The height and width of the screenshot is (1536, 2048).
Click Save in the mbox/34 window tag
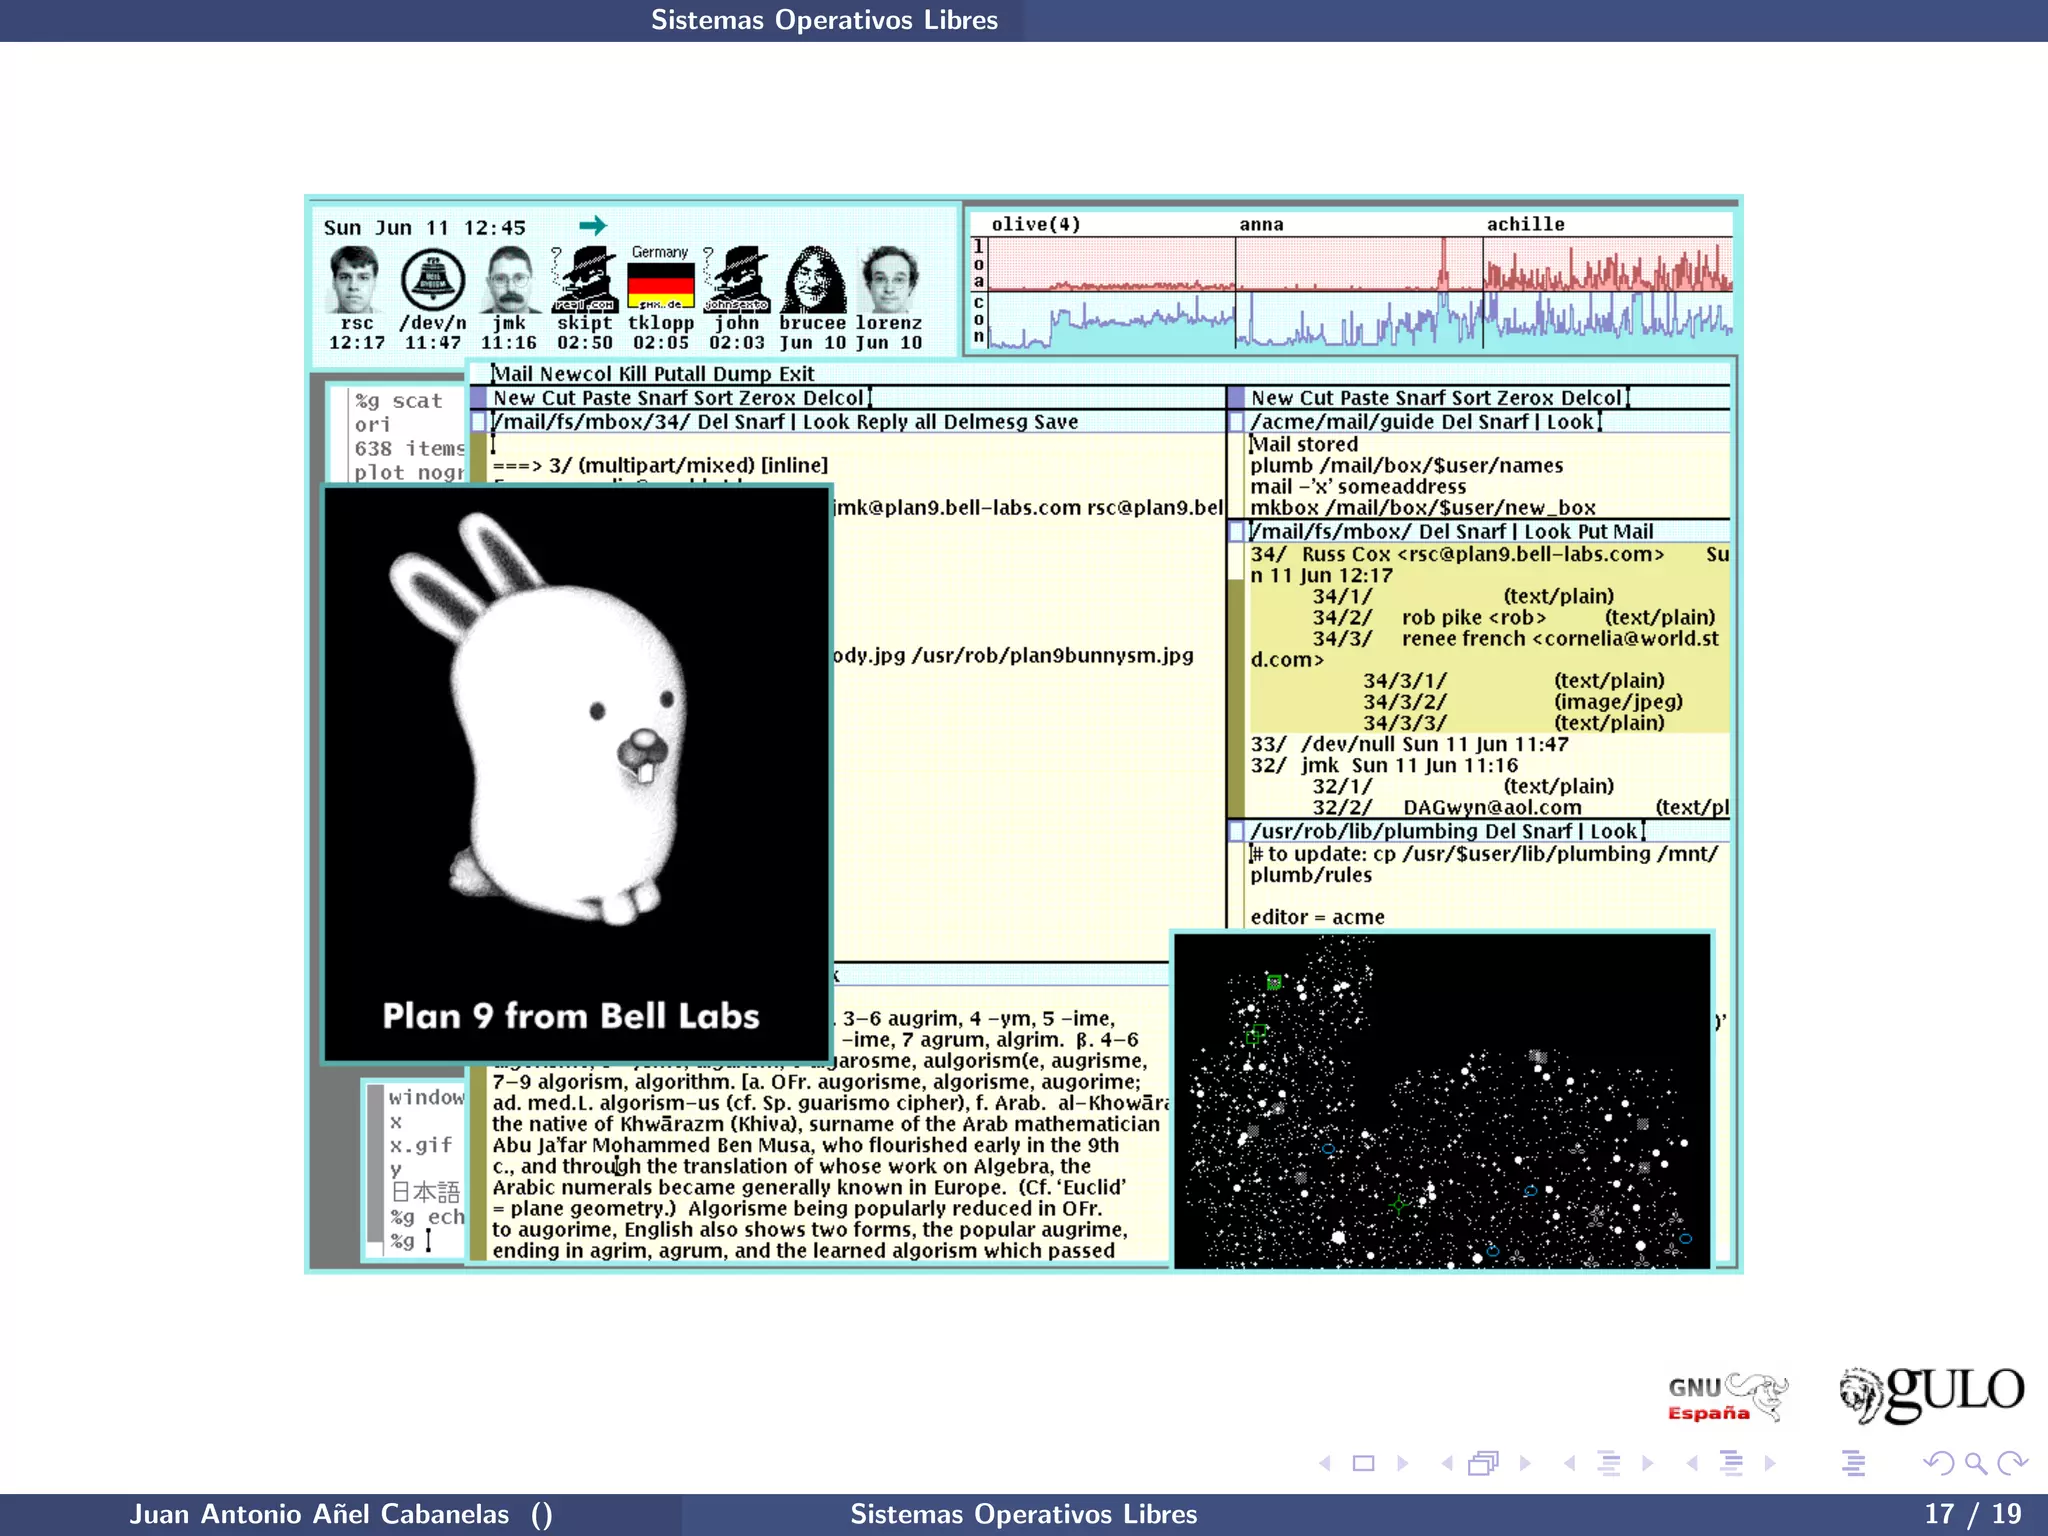coord(1056,422)
